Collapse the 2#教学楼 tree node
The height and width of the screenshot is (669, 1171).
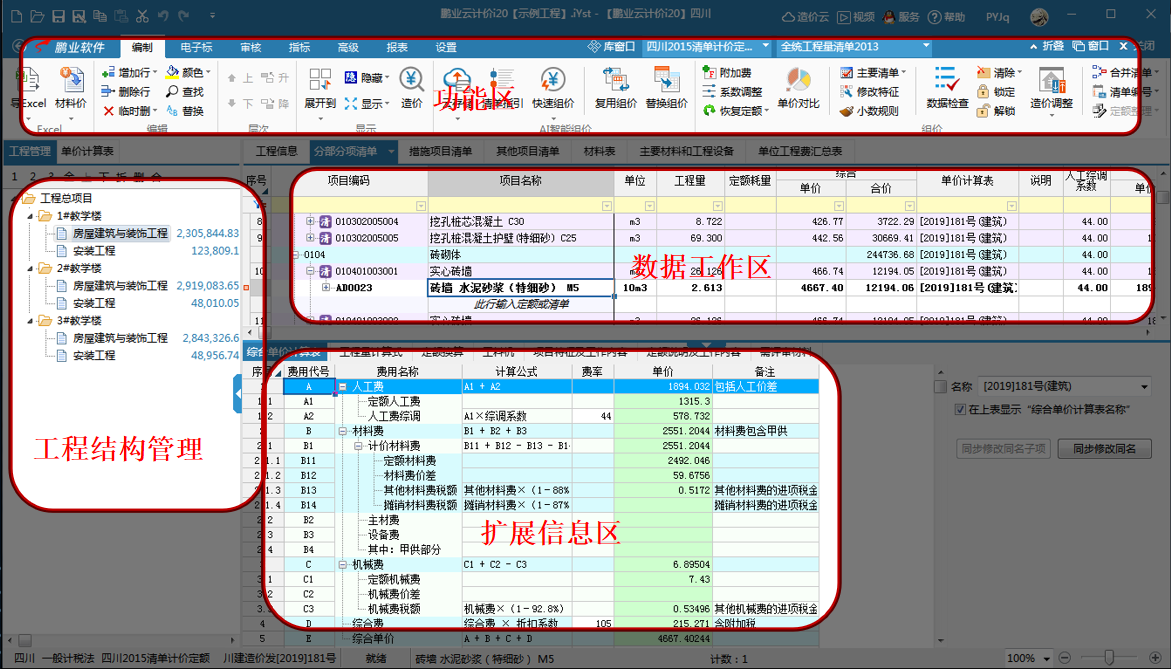click(31, 268)
